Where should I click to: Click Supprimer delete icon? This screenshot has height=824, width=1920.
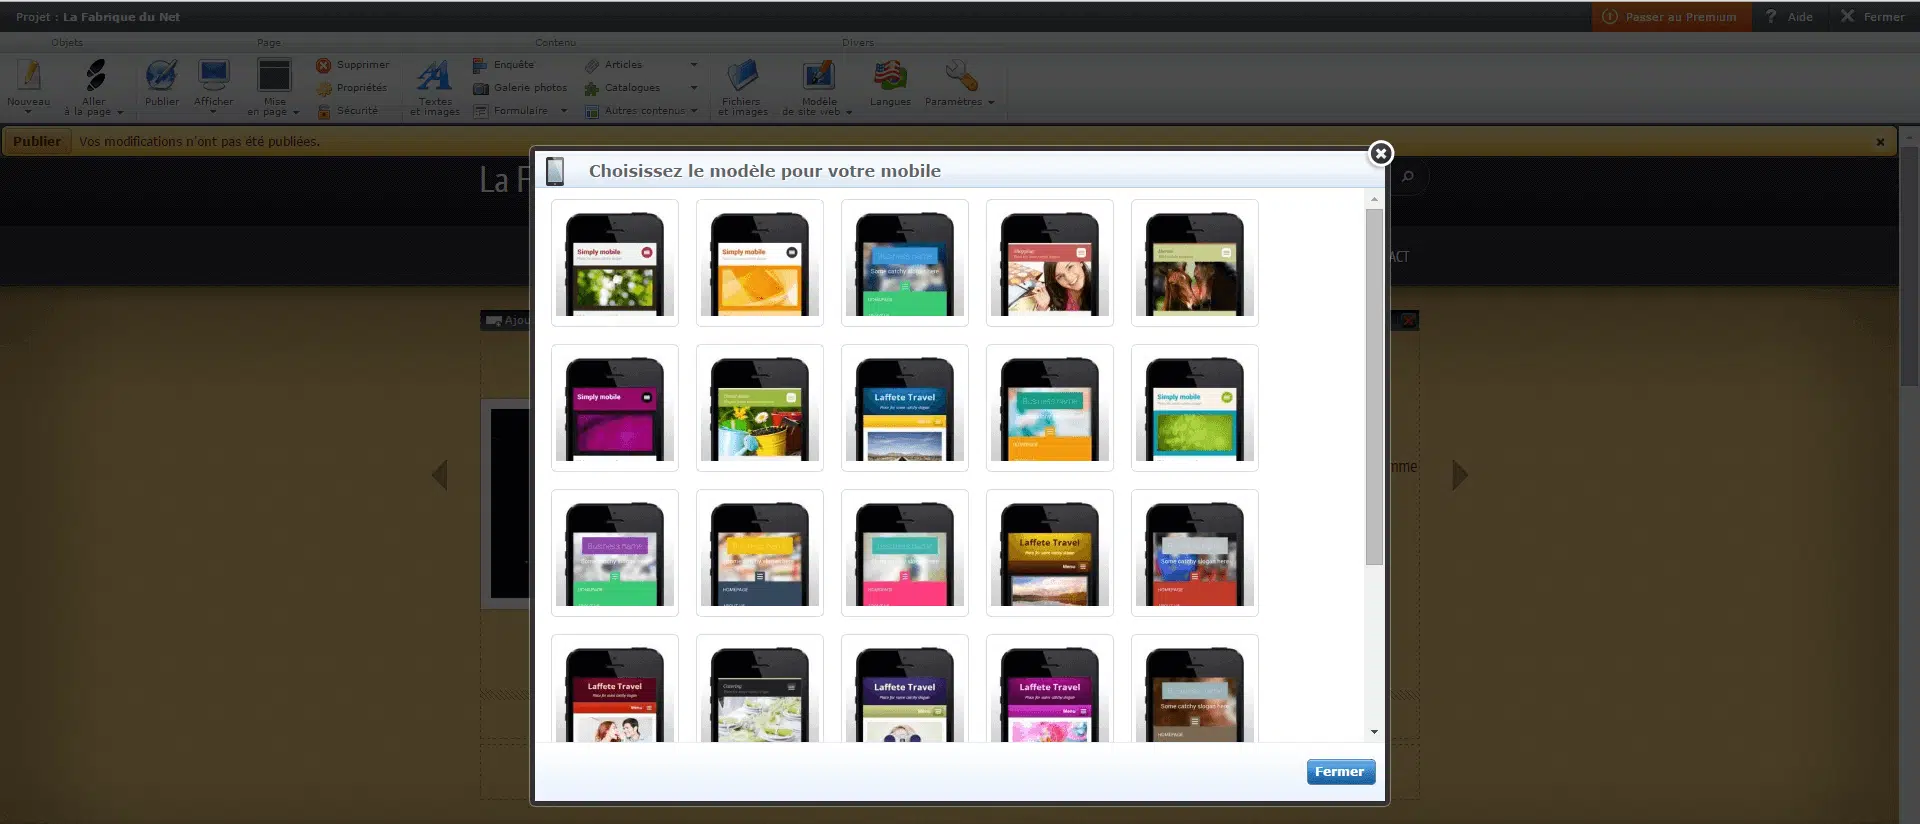coord(324,65)
